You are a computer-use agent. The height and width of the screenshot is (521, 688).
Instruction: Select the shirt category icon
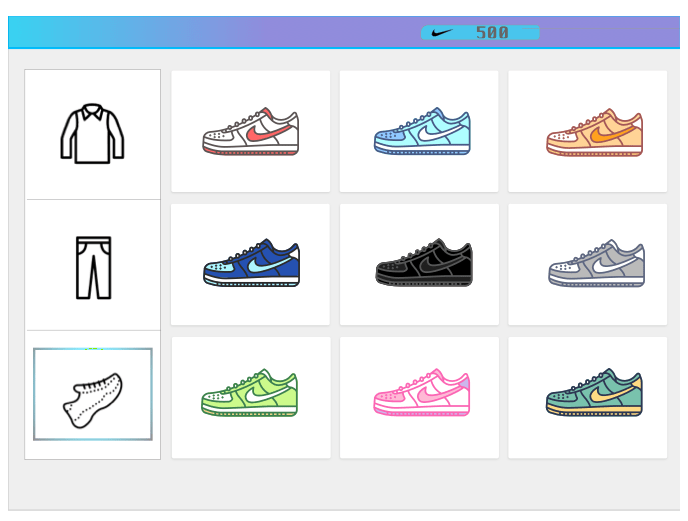[x=93, y=133]
